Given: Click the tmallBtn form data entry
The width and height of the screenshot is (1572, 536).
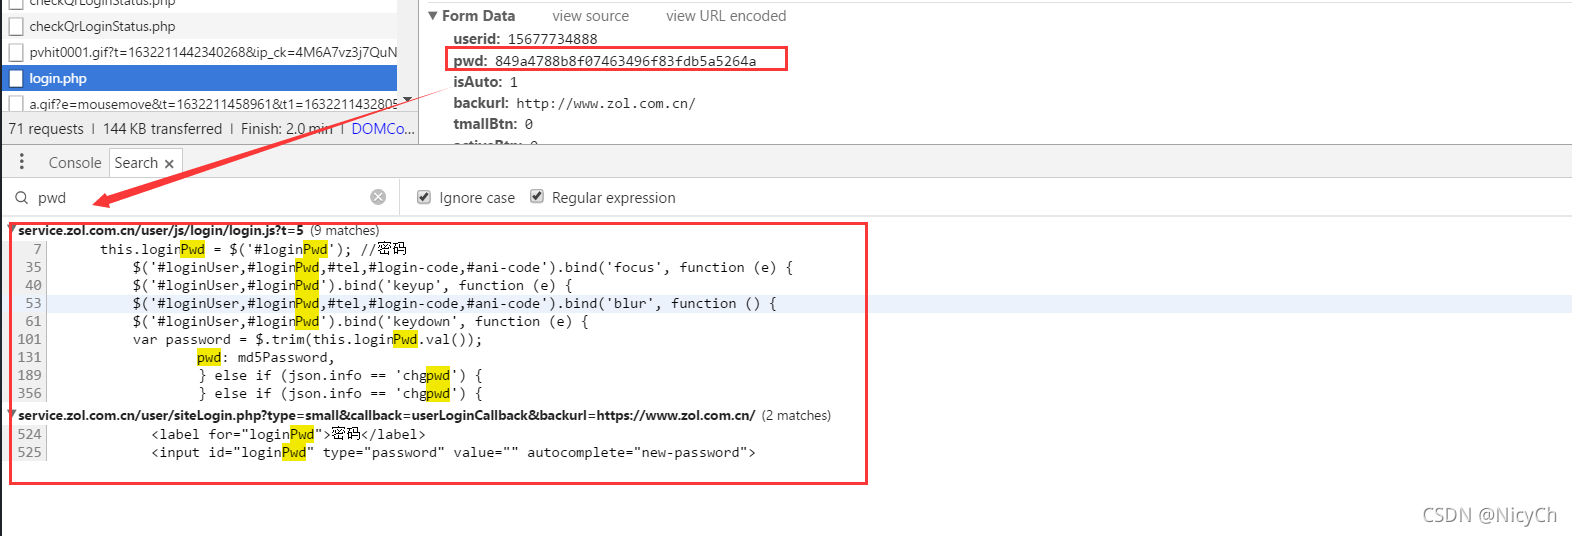Looking at the screenshot, I should pos(493,124).
